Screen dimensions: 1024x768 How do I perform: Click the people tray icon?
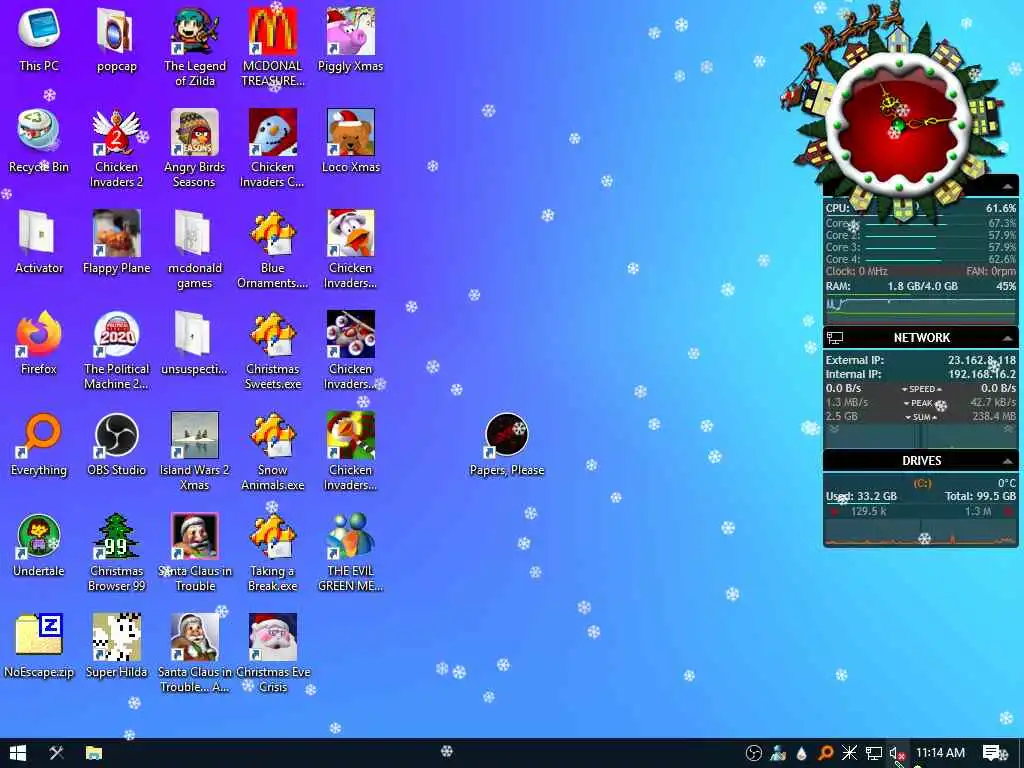tap(778, 753)
